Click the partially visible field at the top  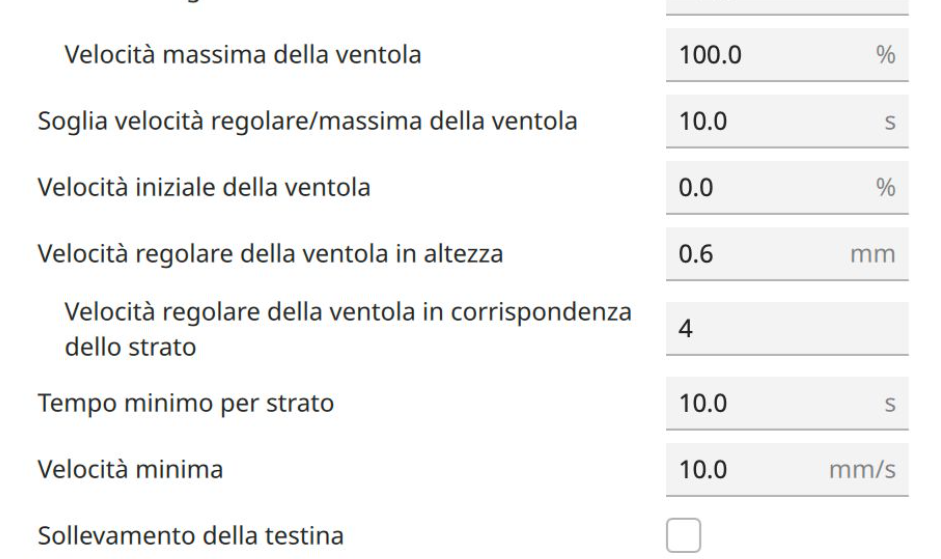pos(786,5)
